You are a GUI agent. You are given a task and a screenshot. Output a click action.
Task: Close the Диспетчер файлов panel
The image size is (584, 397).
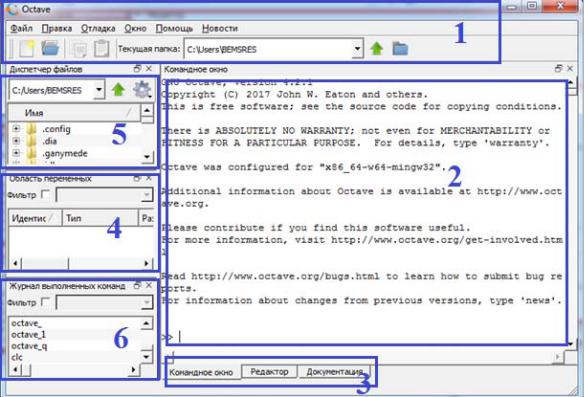149,69
